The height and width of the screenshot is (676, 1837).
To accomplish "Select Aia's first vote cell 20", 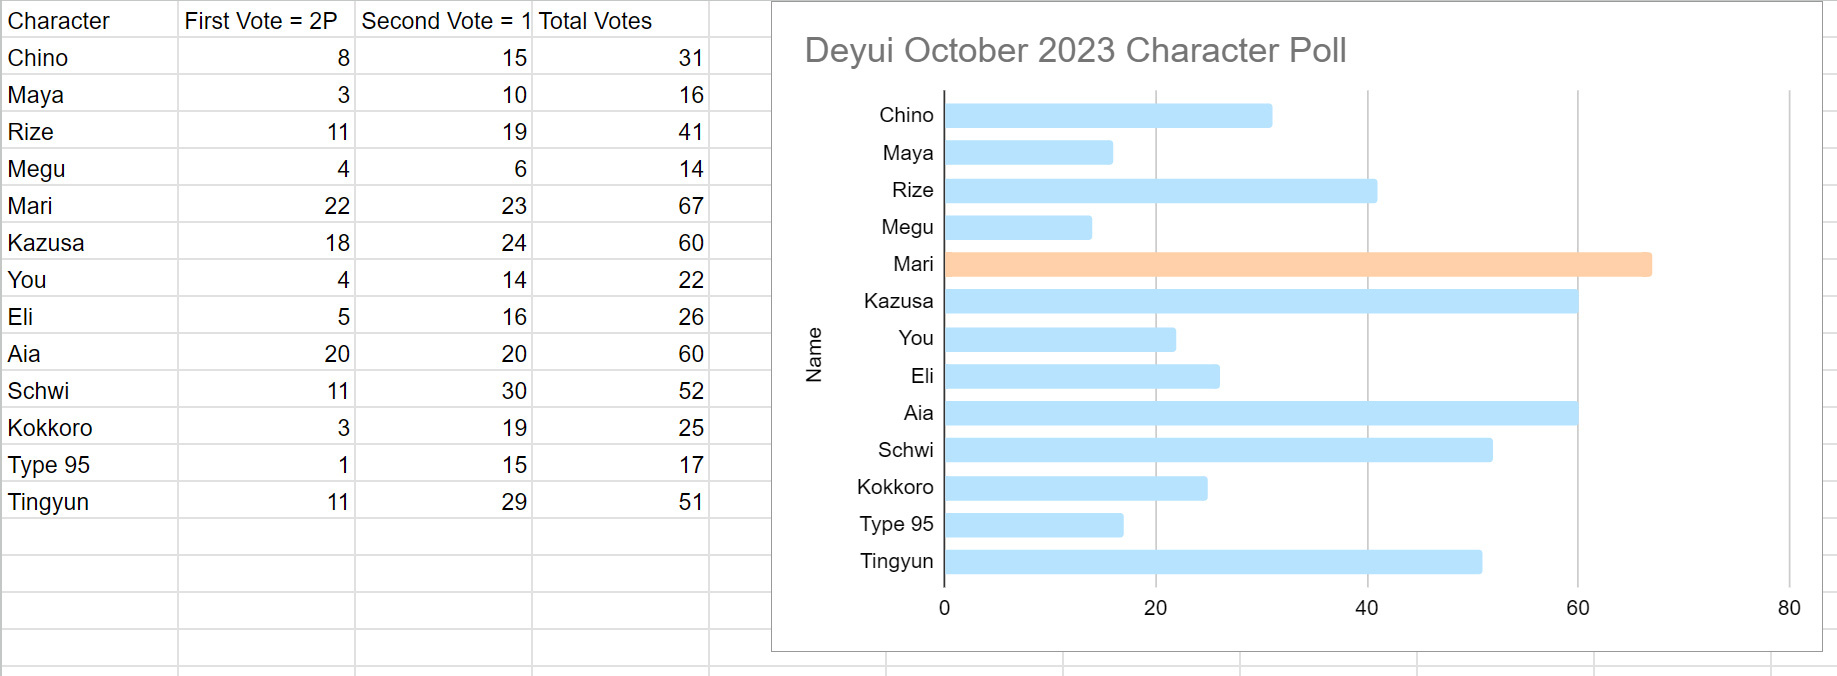I will pyautogui.click(x=266, y=353).
